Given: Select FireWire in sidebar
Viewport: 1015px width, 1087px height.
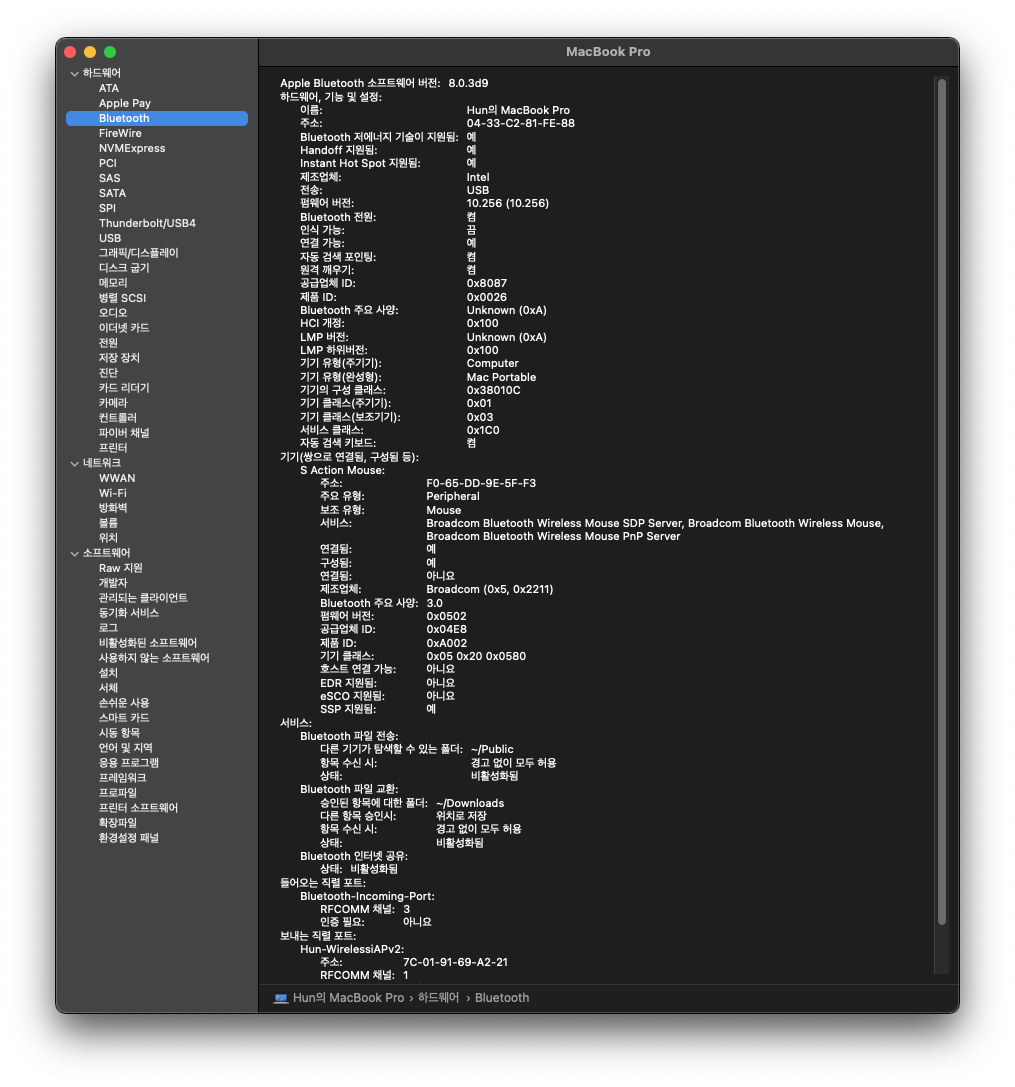Looking at the screenshot, I should (120, 133).
